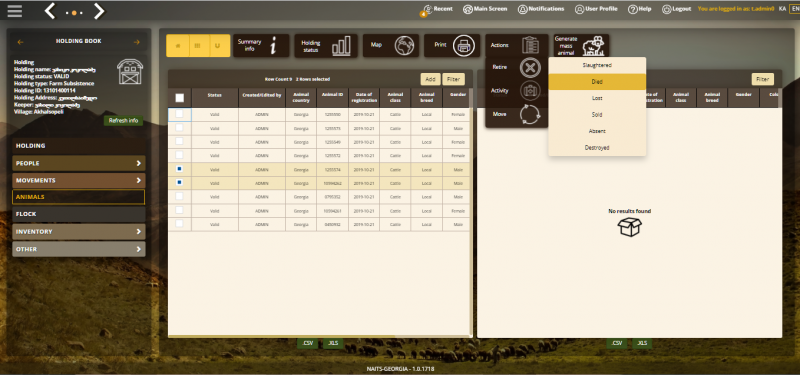This screenshot has height=375, width=800.
Task: Check the last animal row checkbox
Action: click(179, 223)
